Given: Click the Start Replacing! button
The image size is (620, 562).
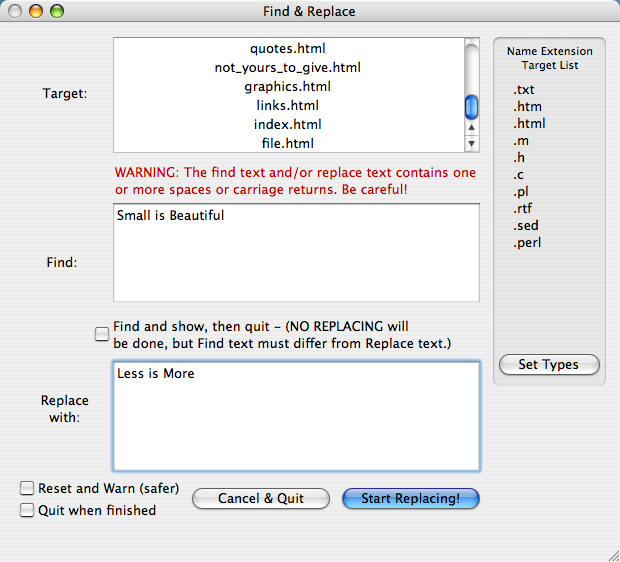Looking at the screenshot, I should pyautogui.click(x=410, y=498).
